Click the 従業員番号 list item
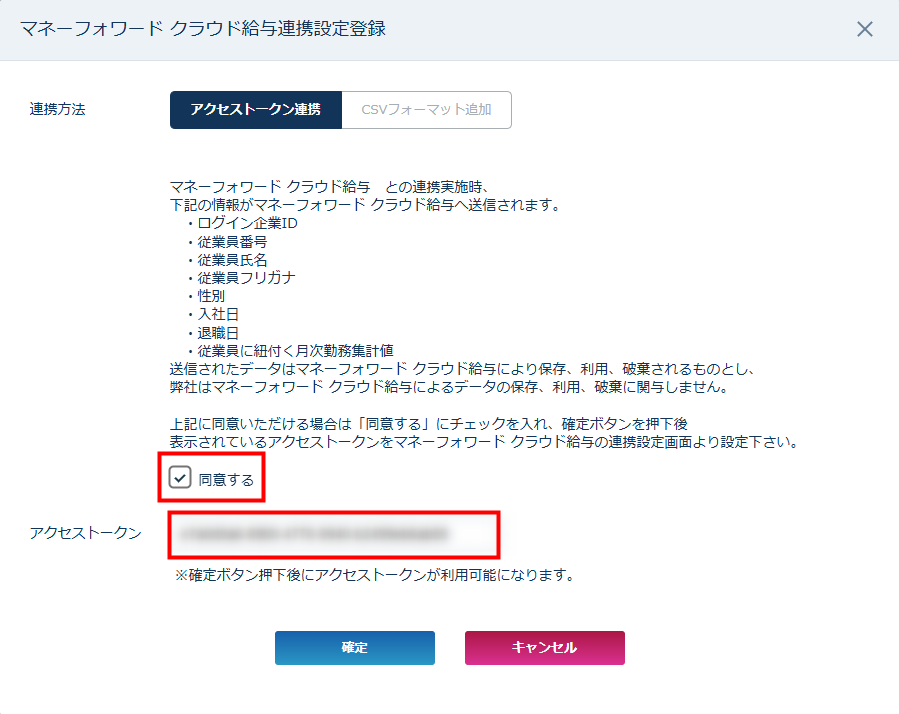 pos(232,241)
